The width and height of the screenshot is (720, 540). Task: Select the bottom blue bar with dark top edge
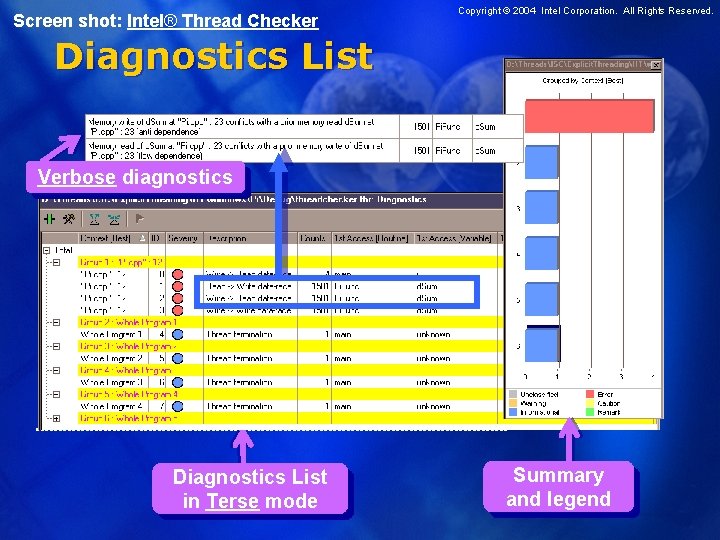(x=543, y=343)
